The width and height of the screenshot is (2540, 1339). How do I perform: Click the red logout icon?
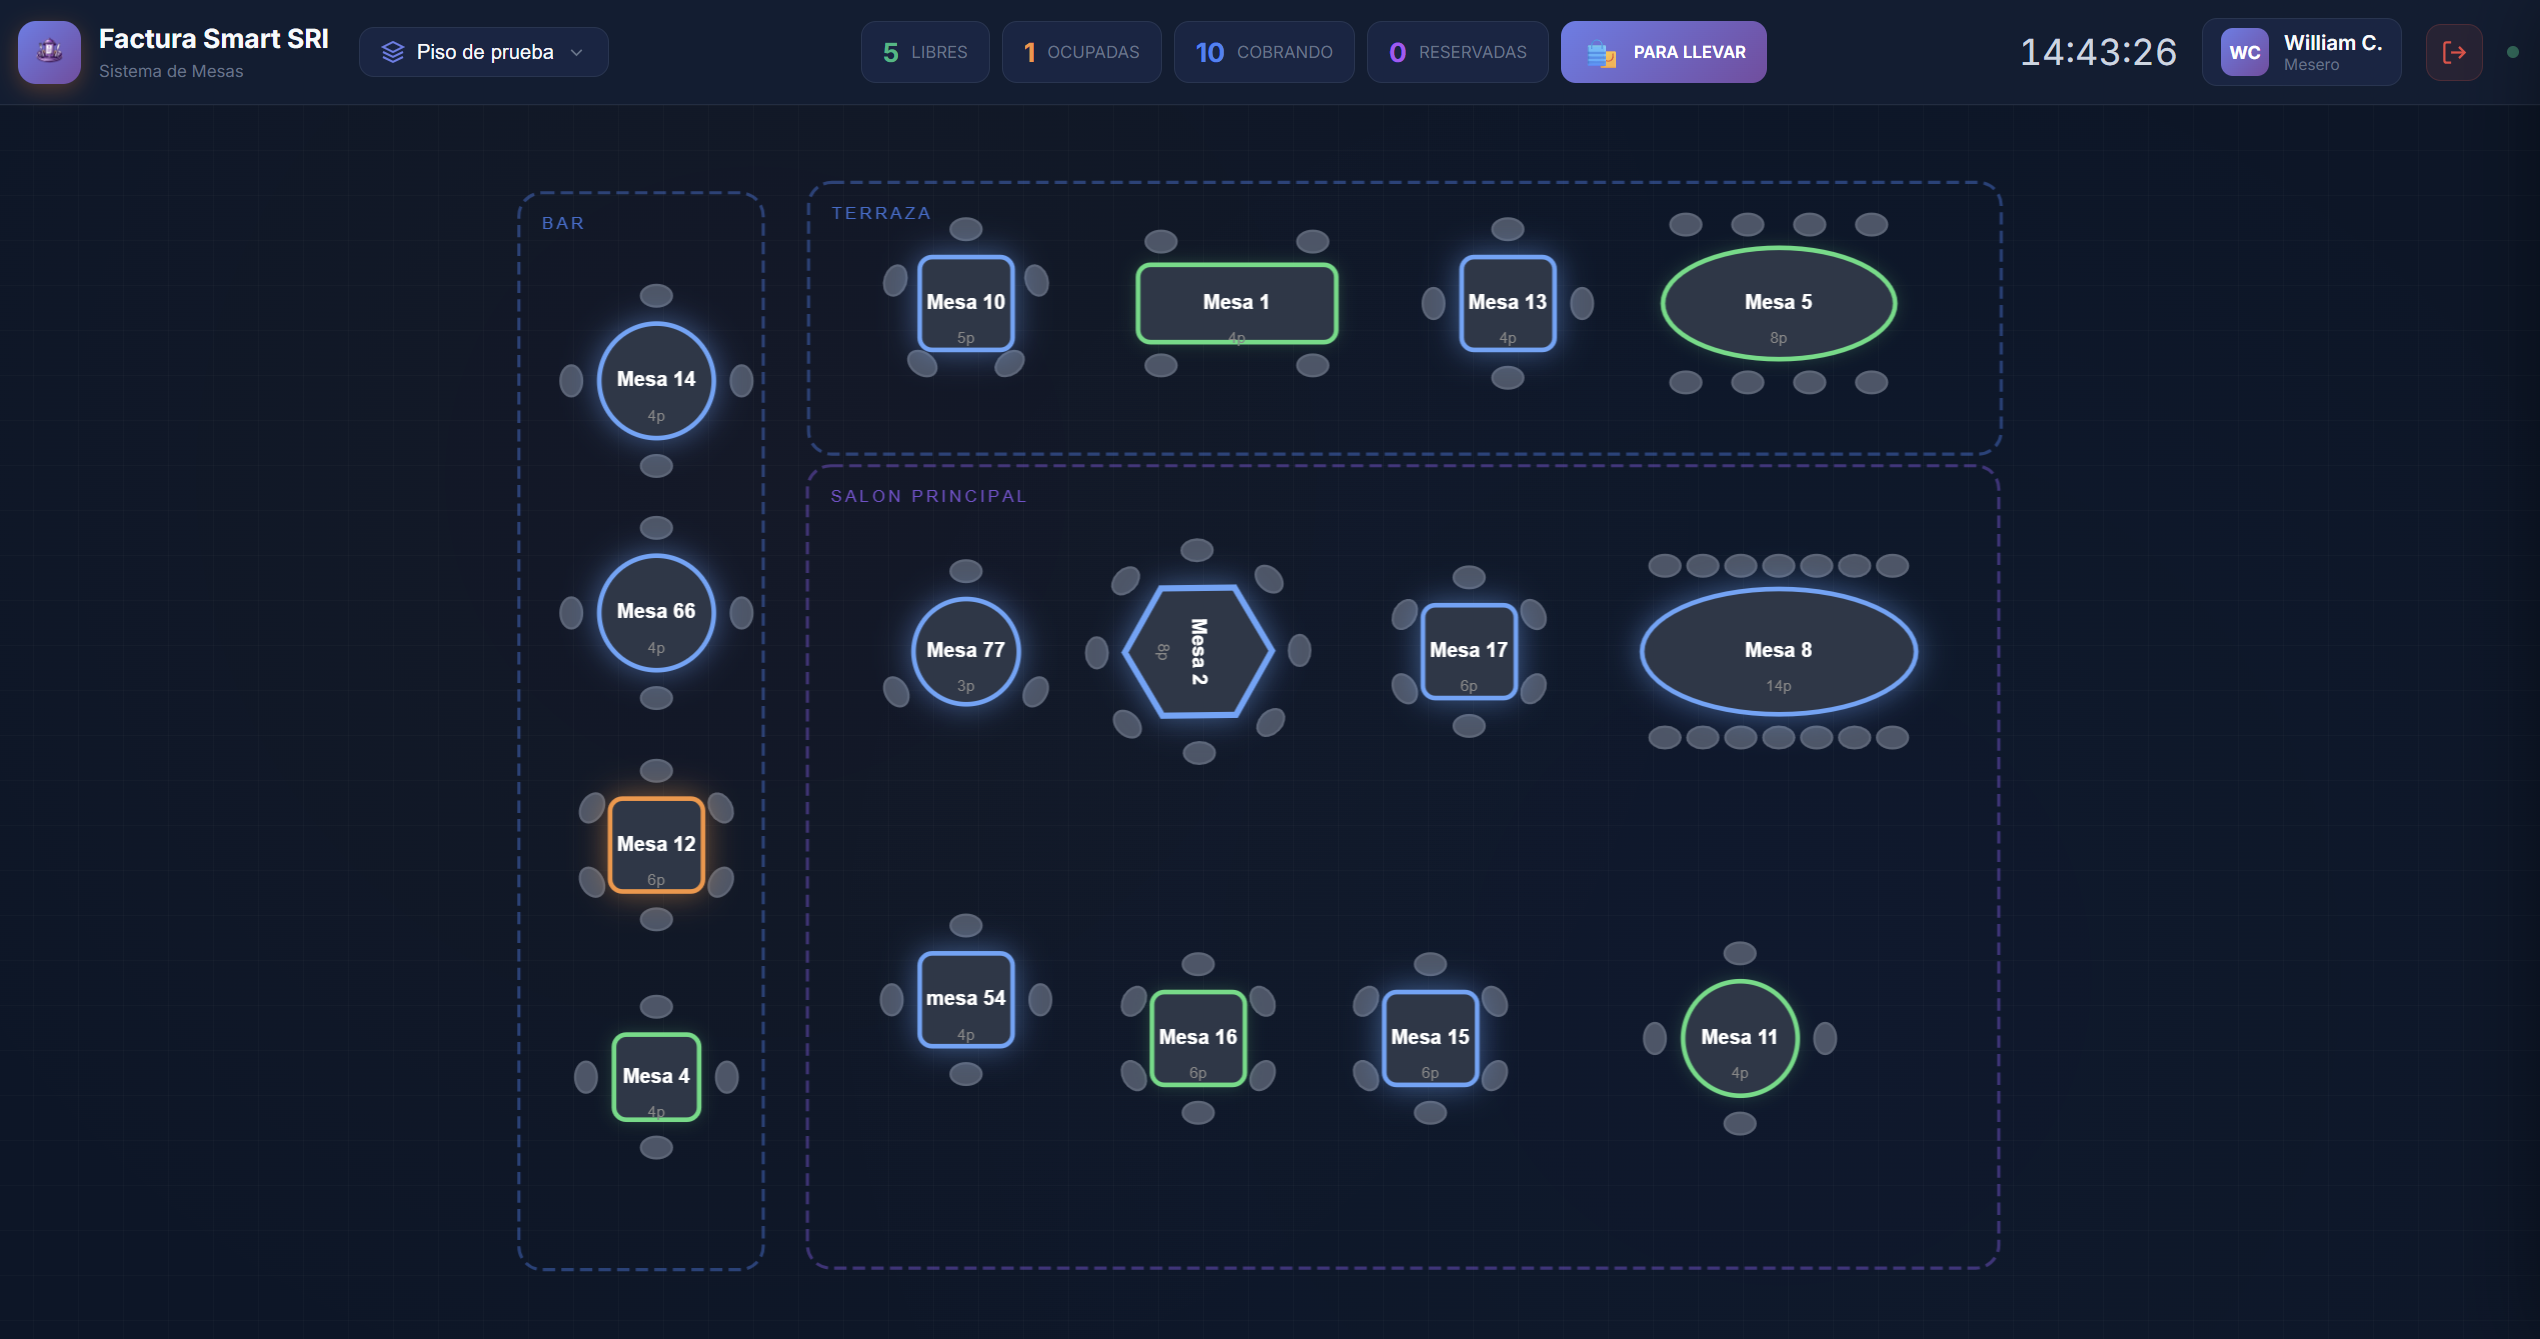[x=2453, y=52]
